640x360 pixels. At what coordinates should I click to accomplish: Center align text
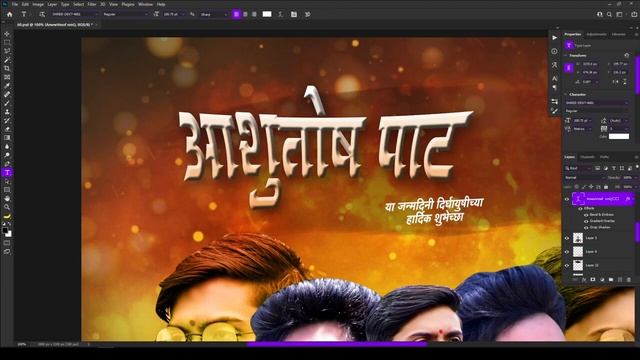coord(245,14)
